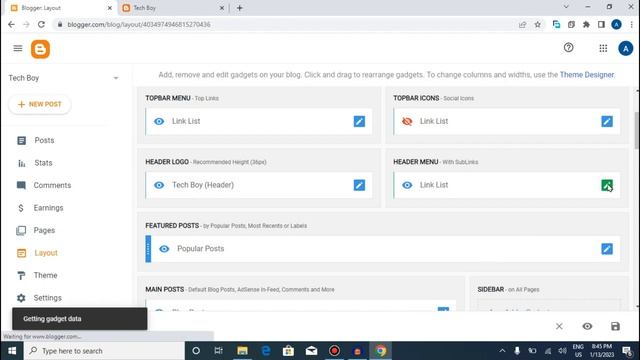Preview the layout with the eye icon
640x360 pixels.
pyautogui.click(x=587, y=326)
